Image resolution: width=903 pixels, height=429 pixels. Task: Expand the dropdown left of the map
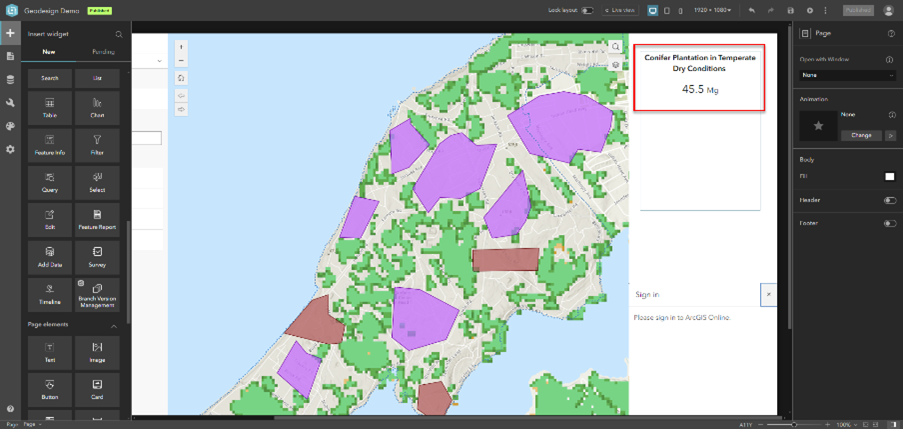(x=159, y=60)
